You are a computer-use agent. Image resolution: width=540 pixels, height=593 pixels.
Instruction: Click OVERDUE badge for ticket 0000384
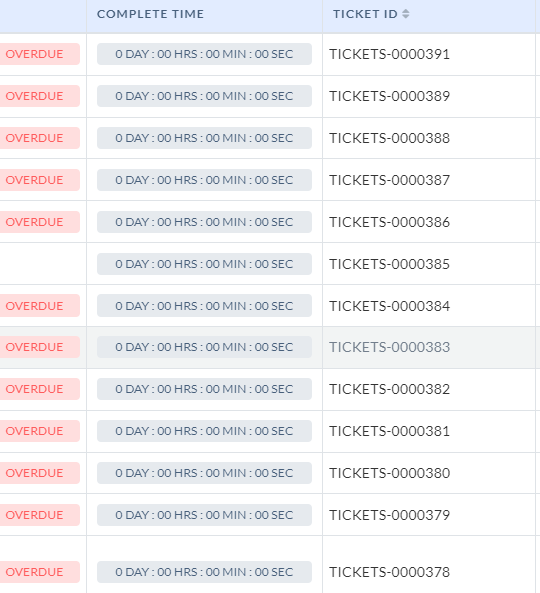tap(39, 306)
